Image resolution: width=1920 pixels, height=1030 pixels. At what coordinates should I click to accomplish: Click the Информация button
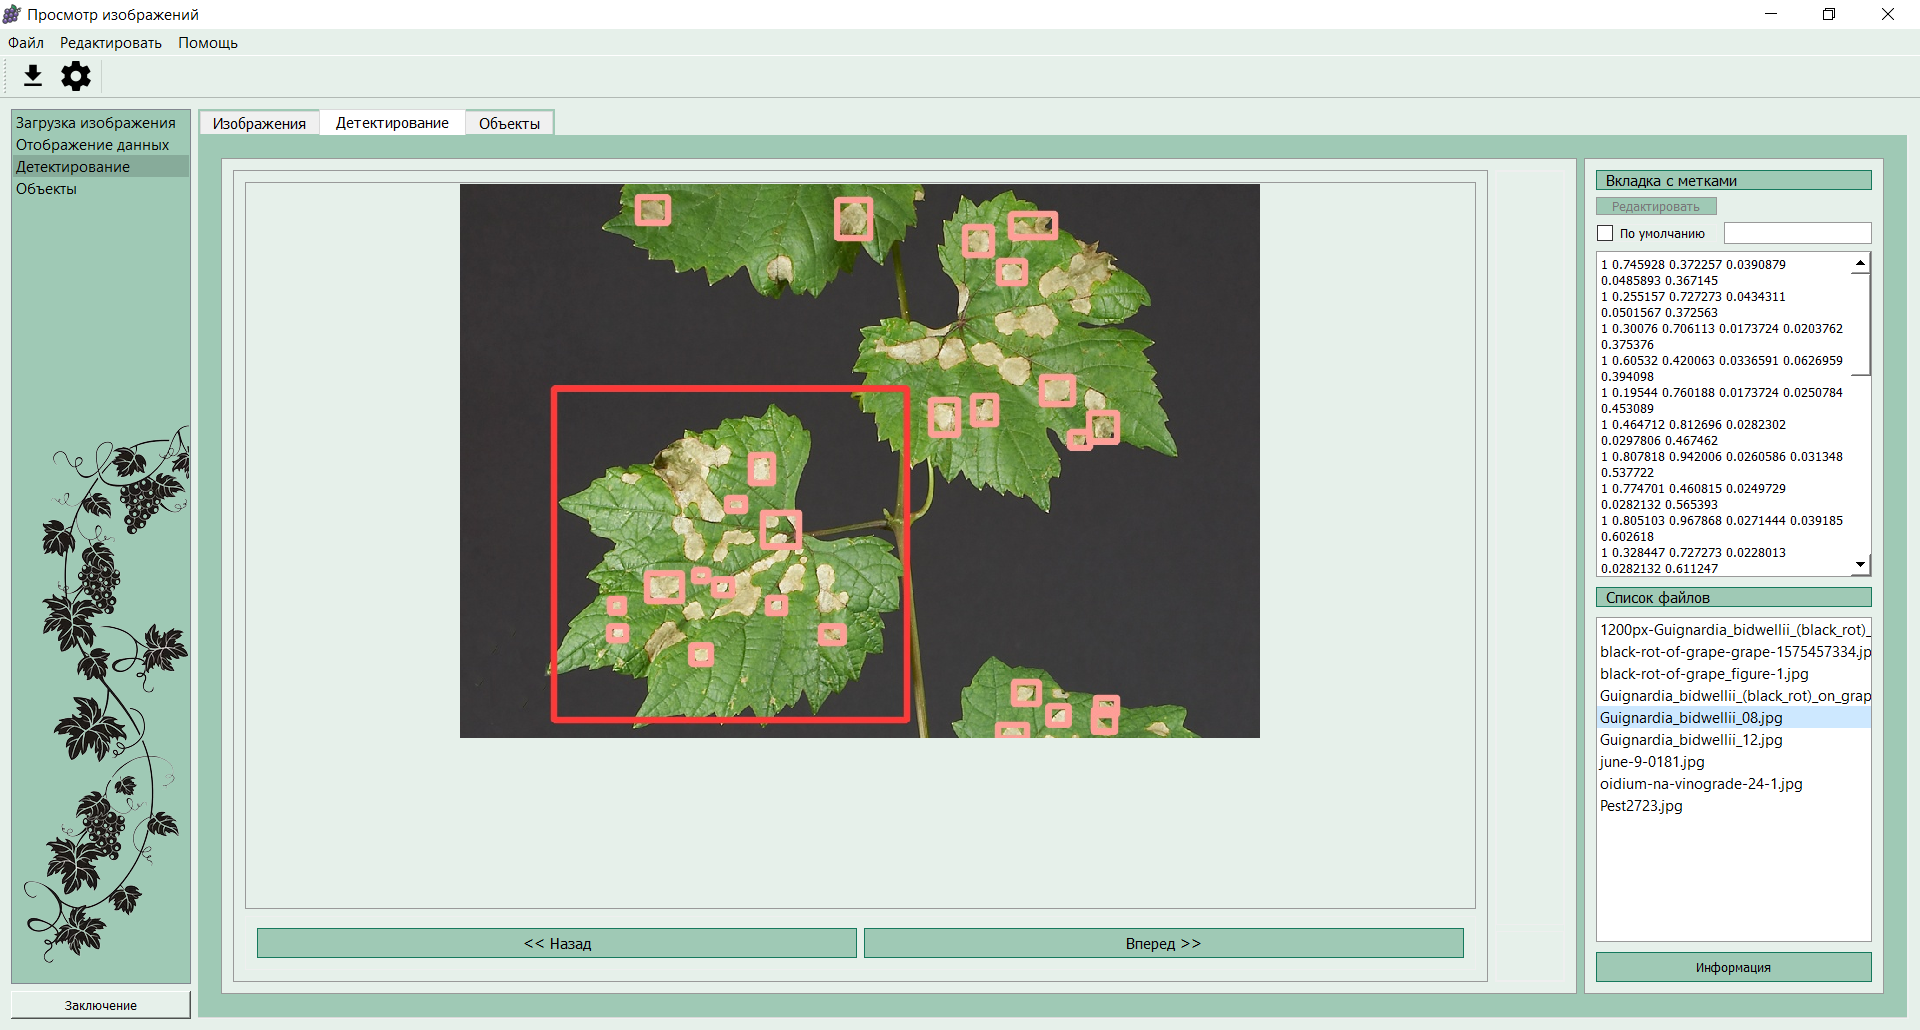(1733, 967)
